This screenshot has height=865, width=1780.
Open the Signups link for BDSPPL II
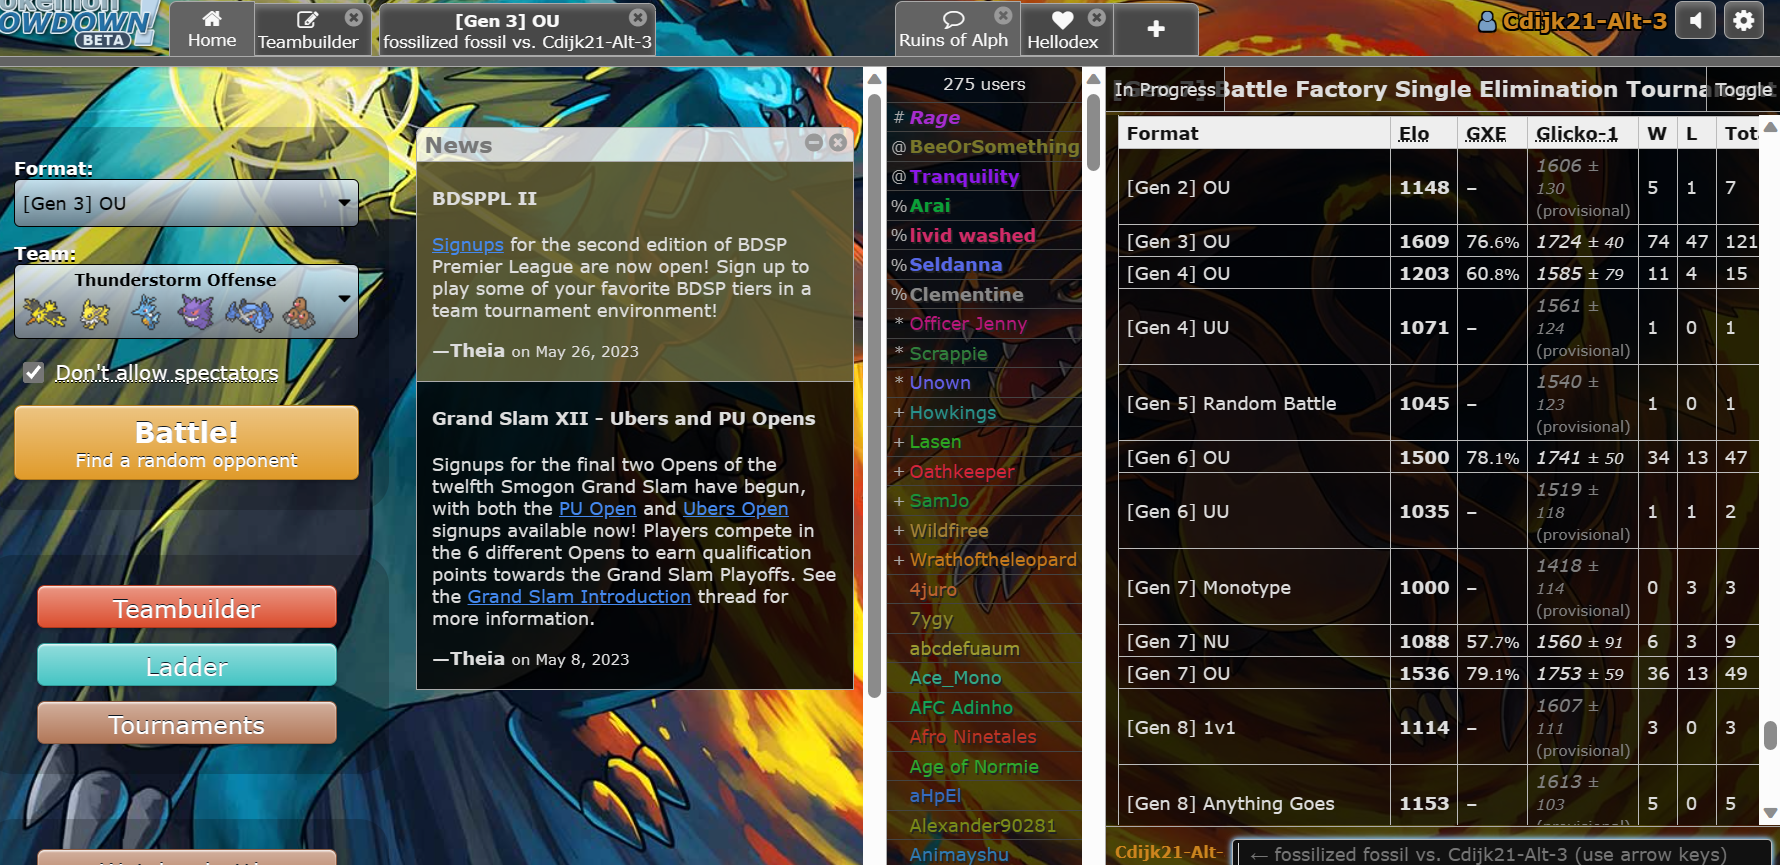tap(468, 244)
